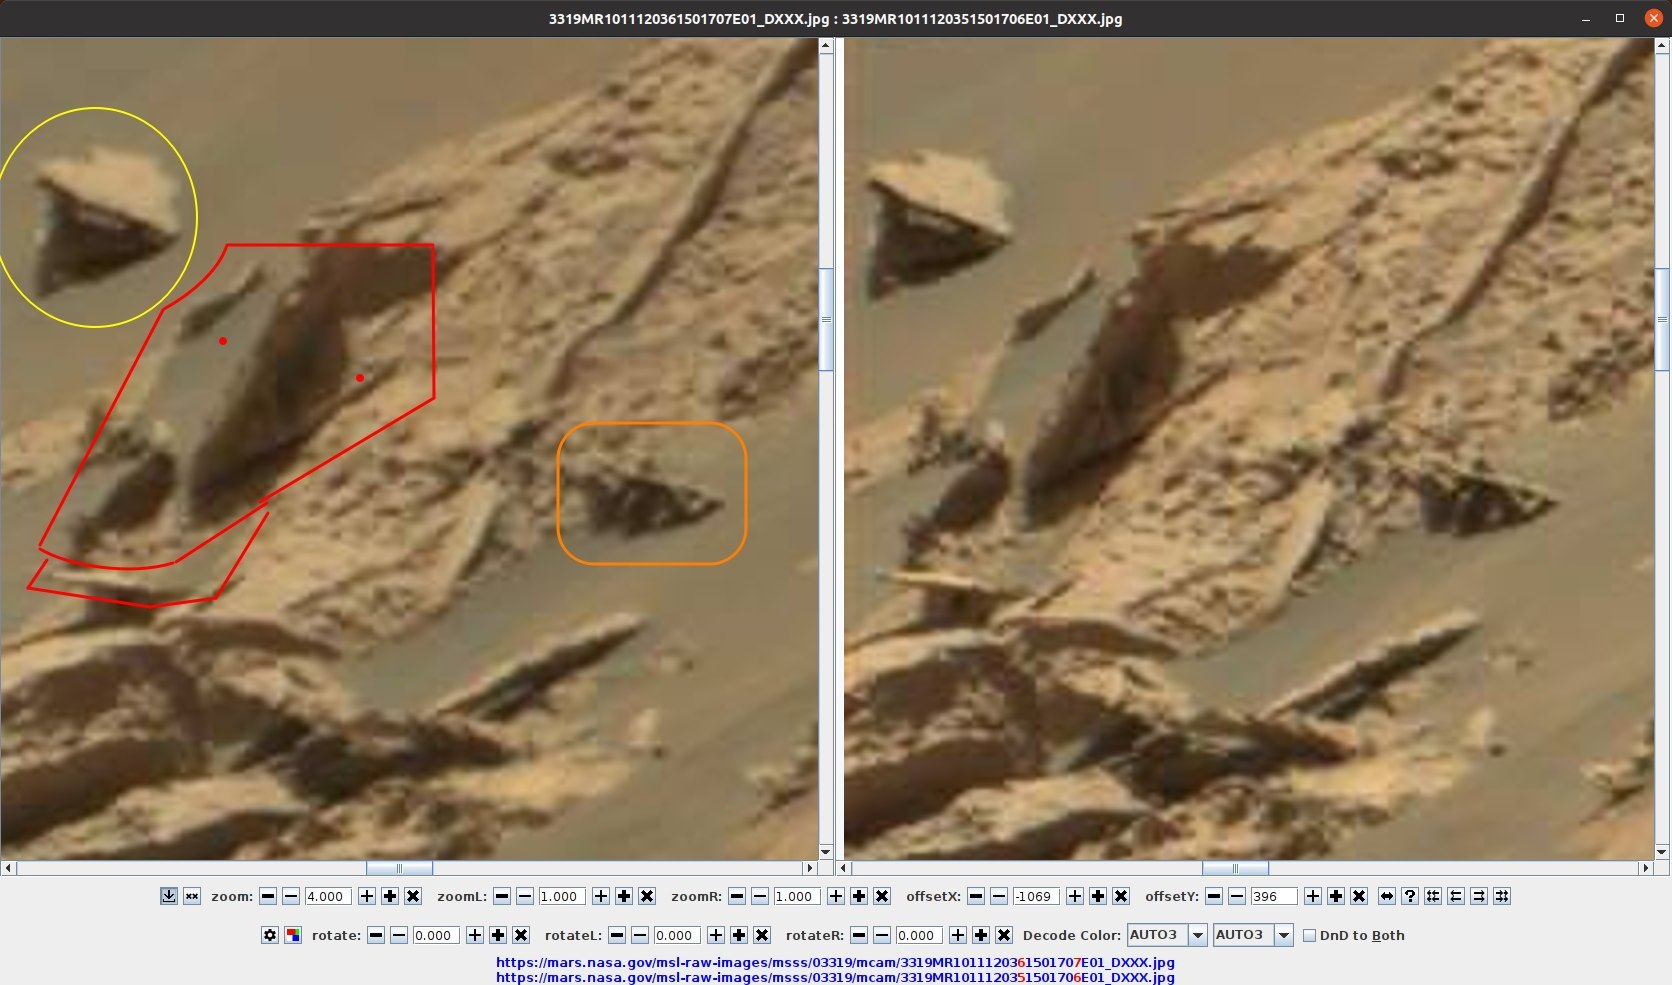Image resolution: width=1672 pixels, height=985 pixels.
Task: Click the offsetX field showing -1069
Action: tap(1036, 896)
